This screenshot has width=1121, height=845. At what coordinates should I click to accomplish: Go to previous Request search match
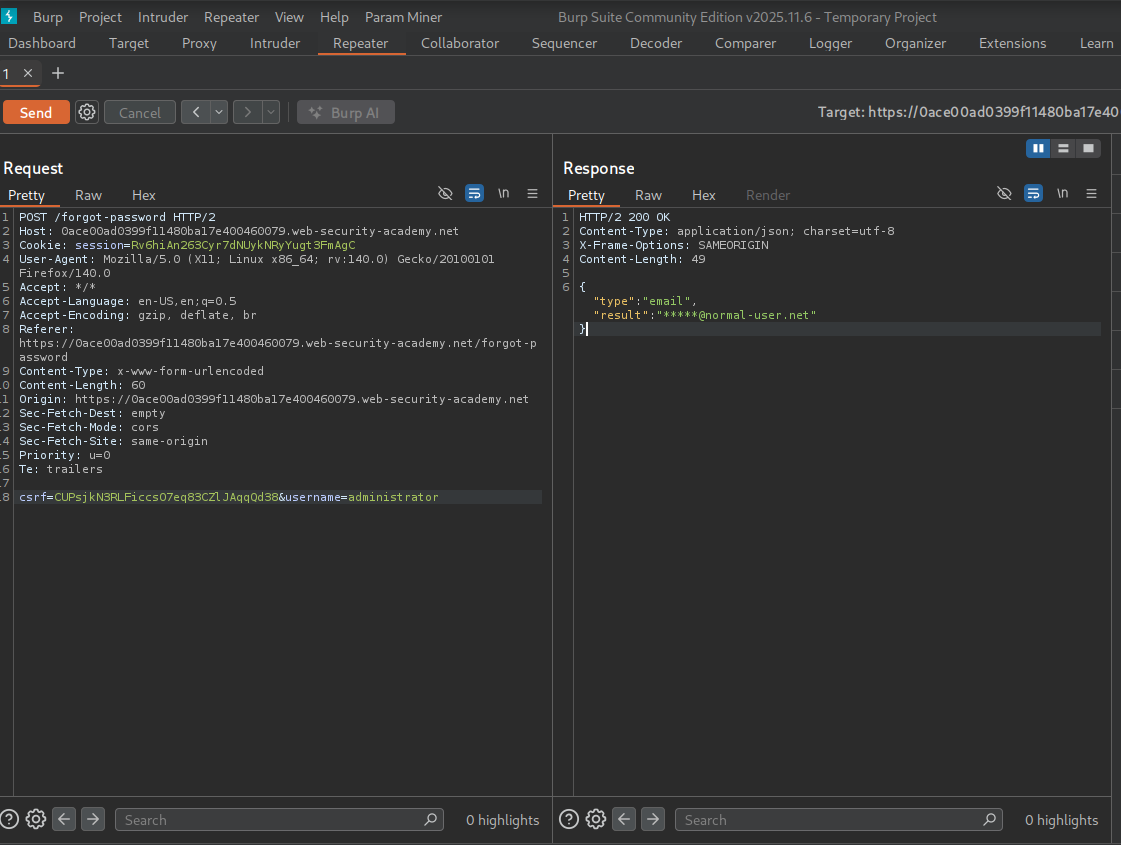point(64,819)
